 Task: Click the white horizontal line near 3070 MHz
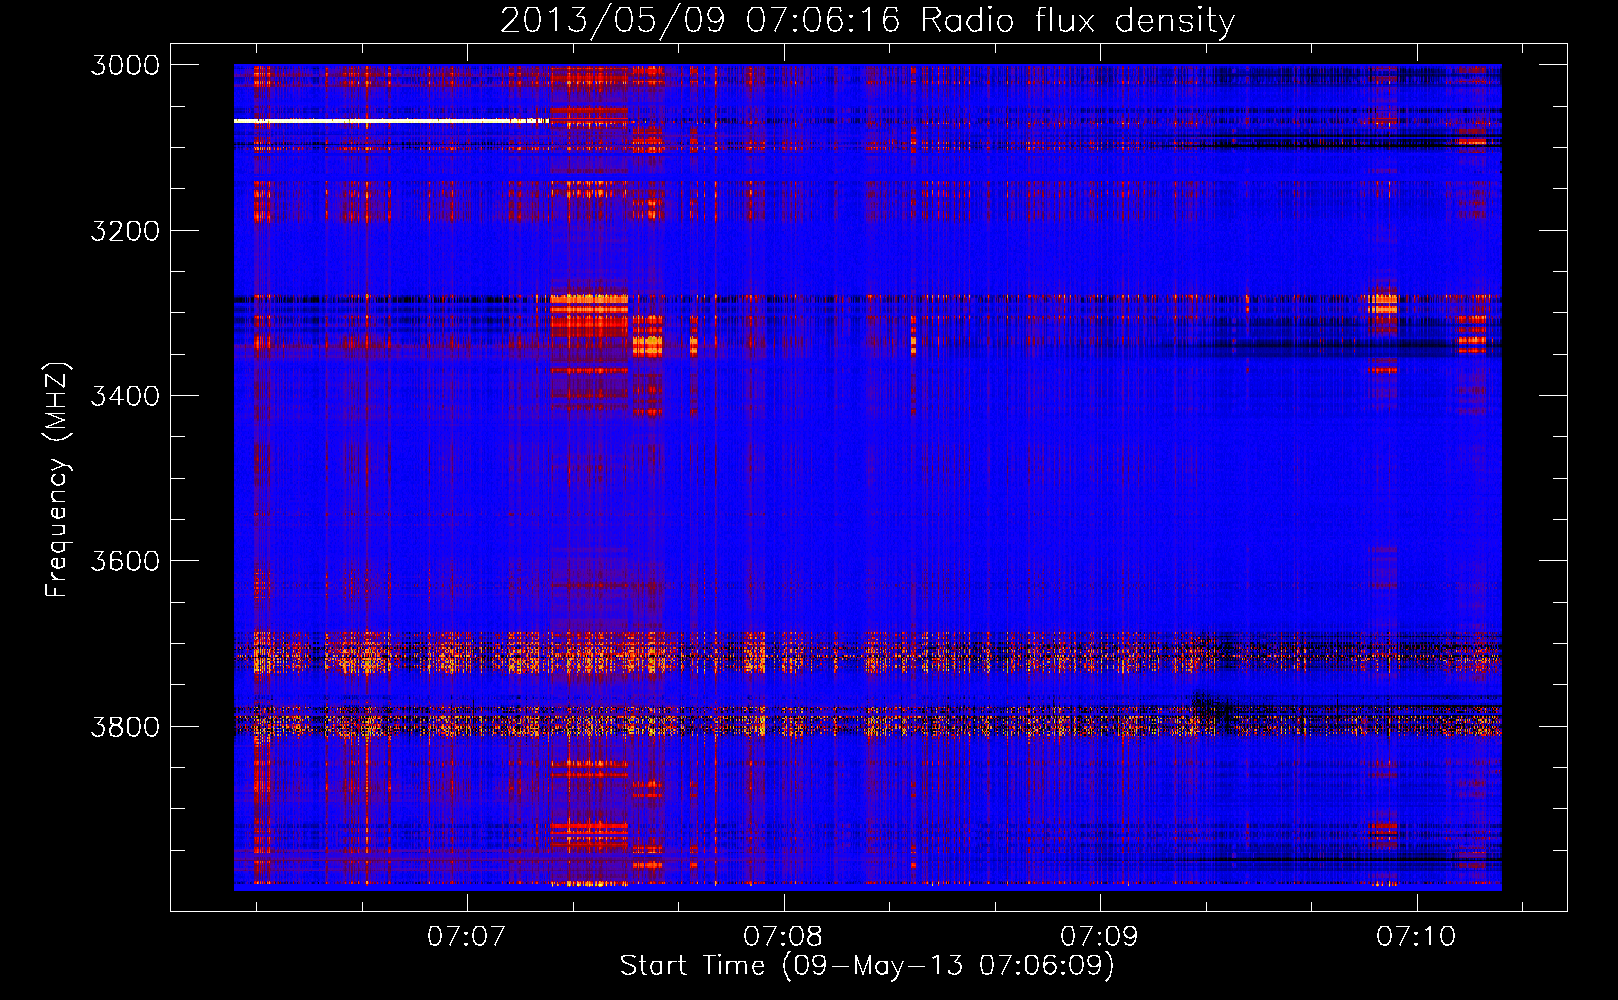pos(391,120)
